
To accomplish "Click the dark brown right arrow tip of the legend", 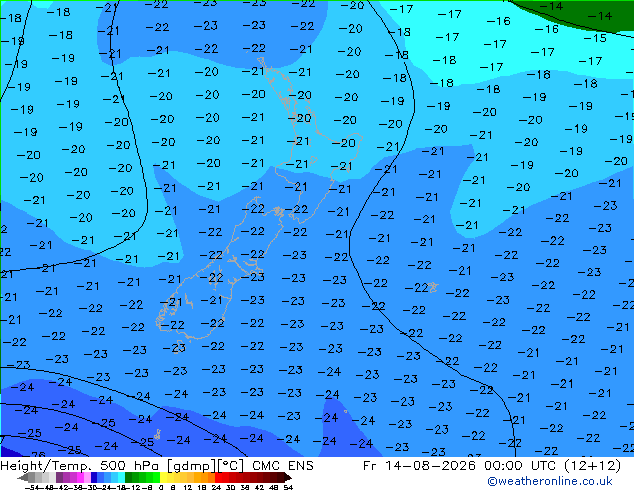I will tap(287, 478).
